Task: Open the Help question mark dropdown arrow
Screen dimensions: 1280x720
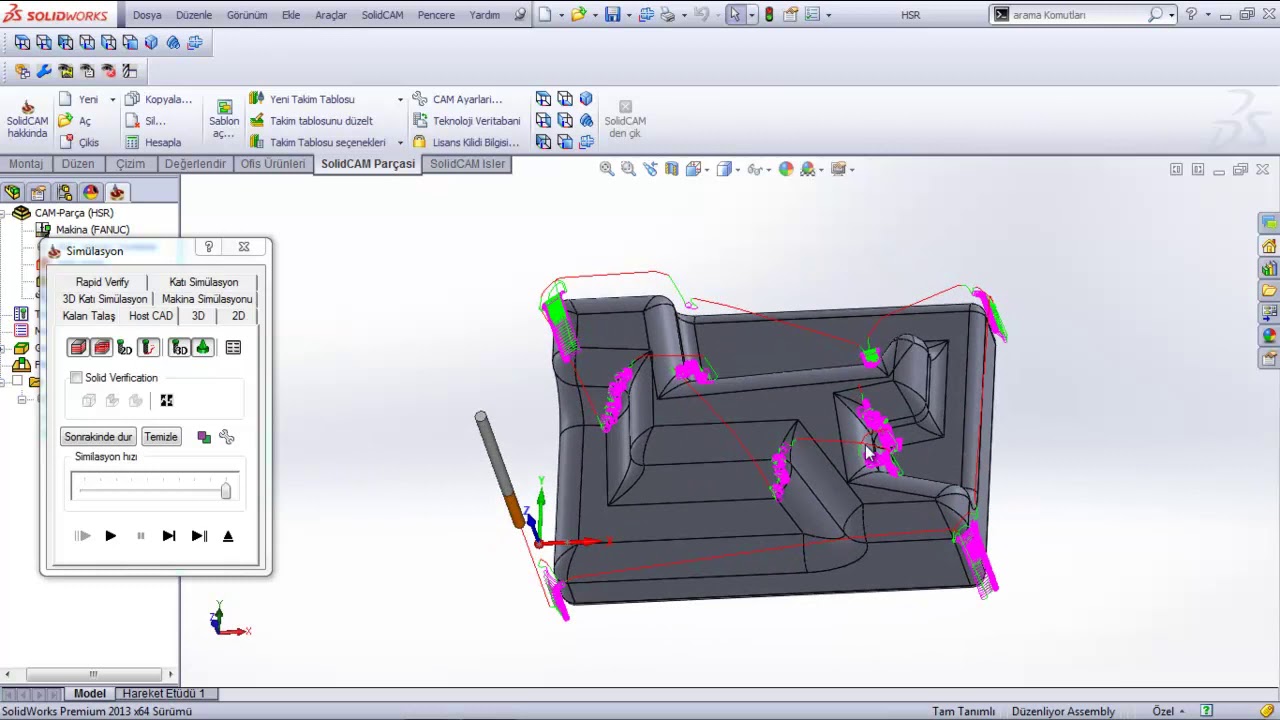Action: point(1208,15)
